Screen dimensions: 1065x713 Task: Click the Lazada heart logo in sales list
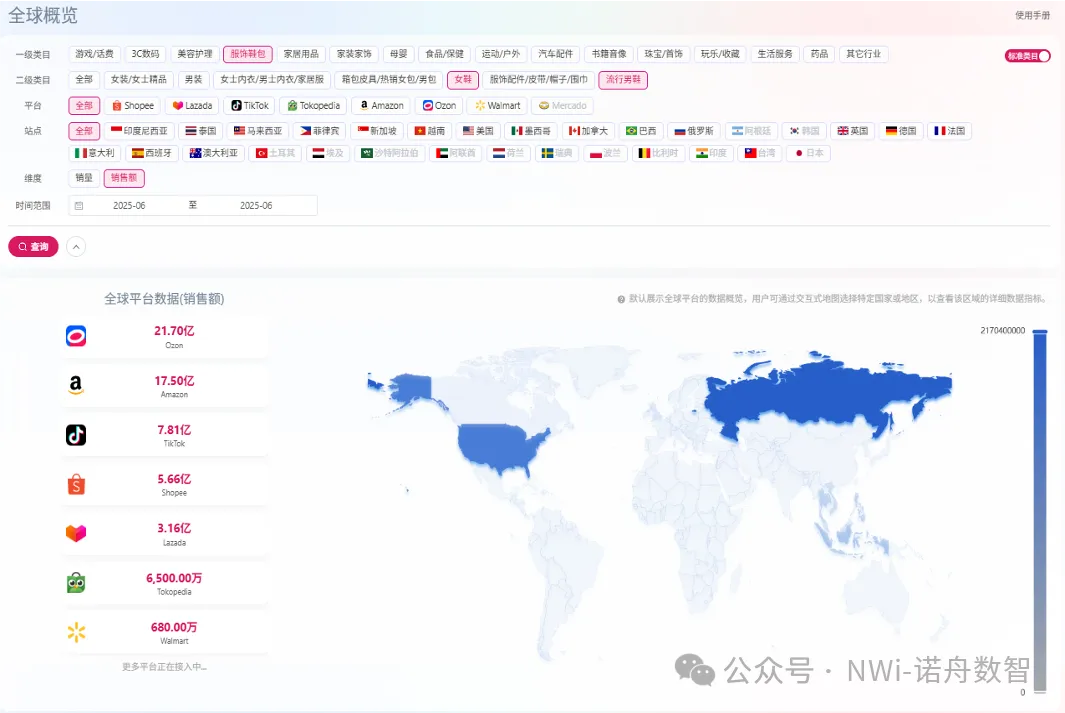[x=76, y=533]
